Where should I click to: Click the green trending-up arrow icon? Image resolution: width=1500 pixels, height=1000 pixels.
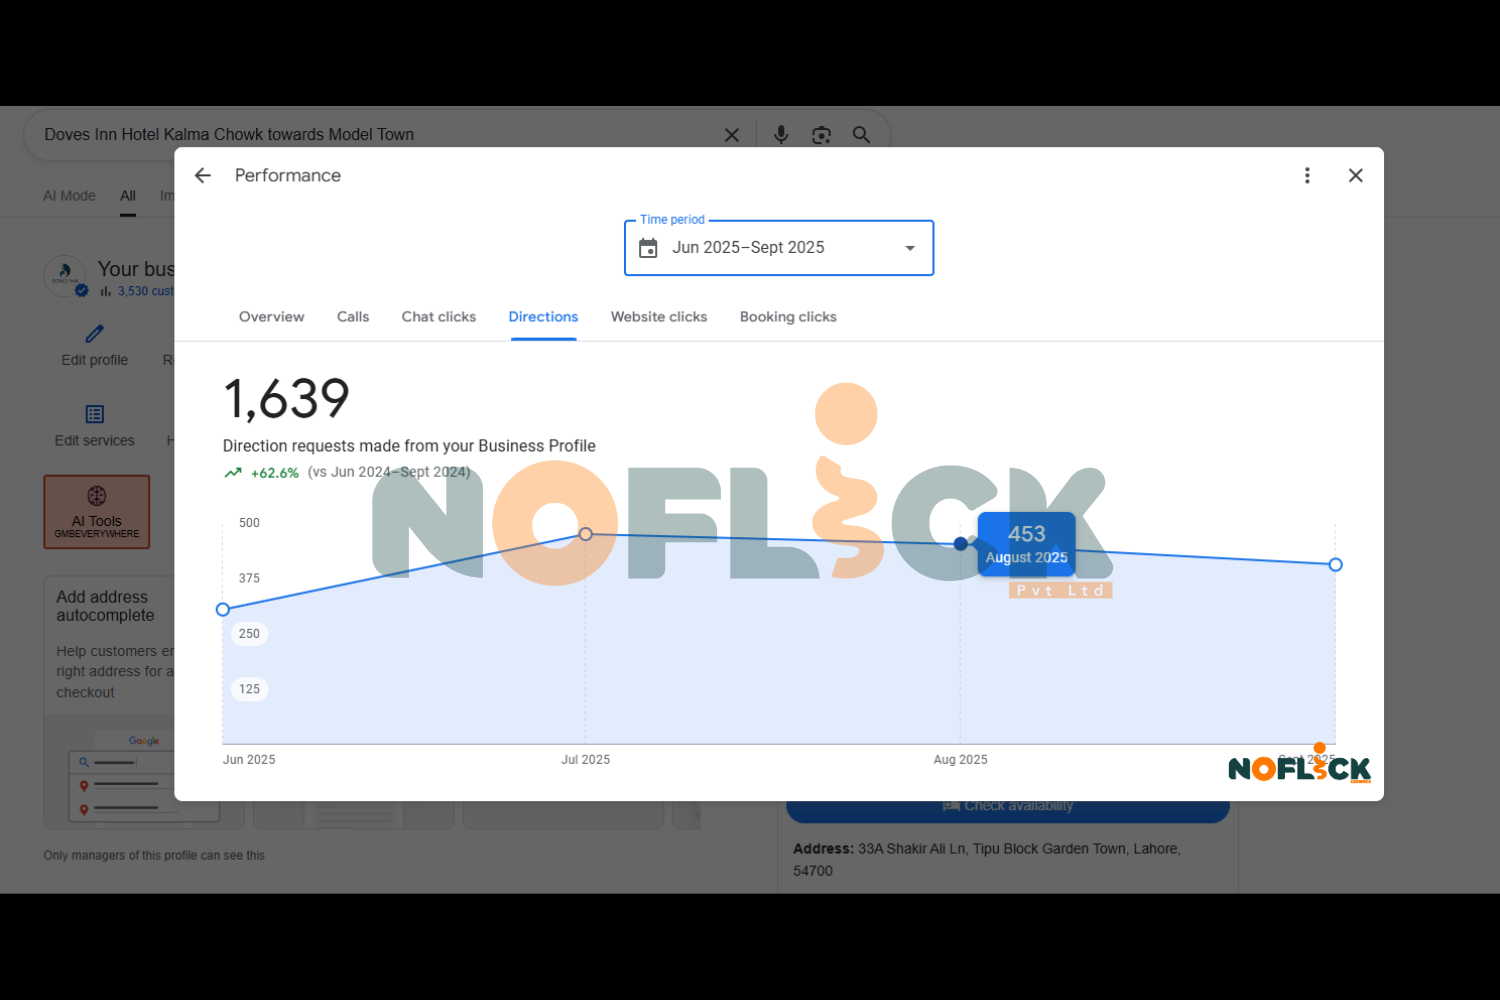click(x=233, y=473)
